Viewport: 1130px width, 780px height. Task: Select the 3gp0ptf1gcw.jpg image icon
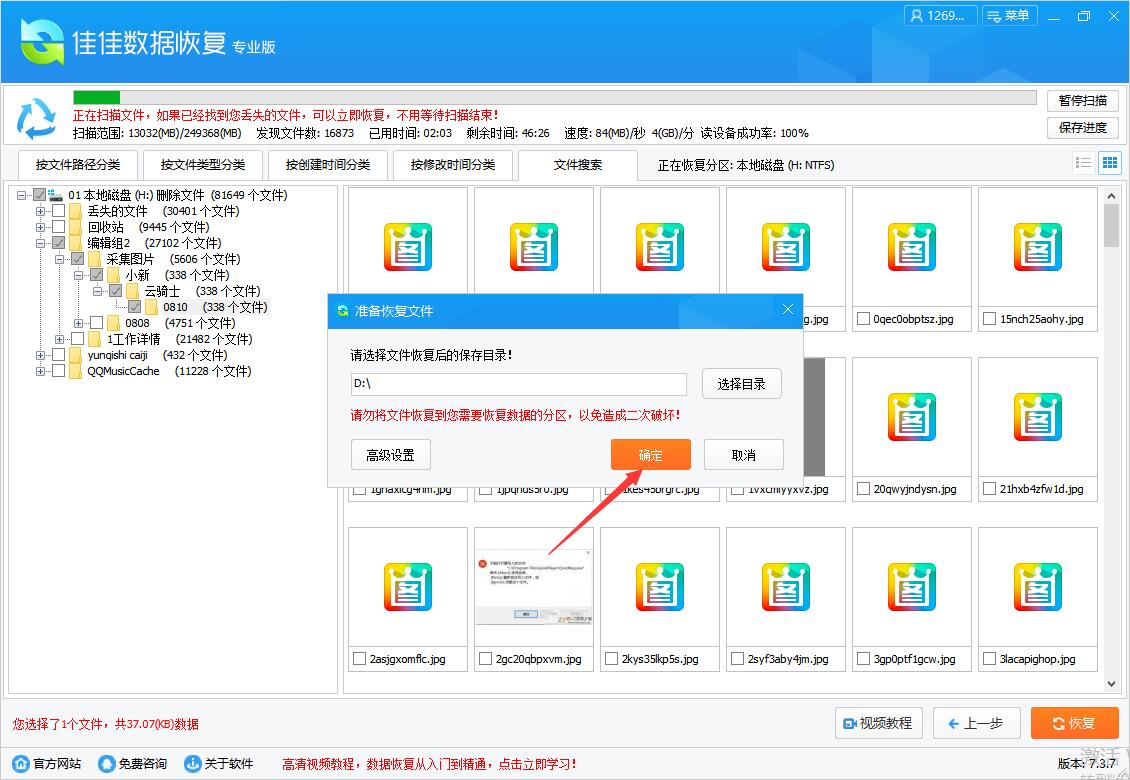[x=912, y=587]
